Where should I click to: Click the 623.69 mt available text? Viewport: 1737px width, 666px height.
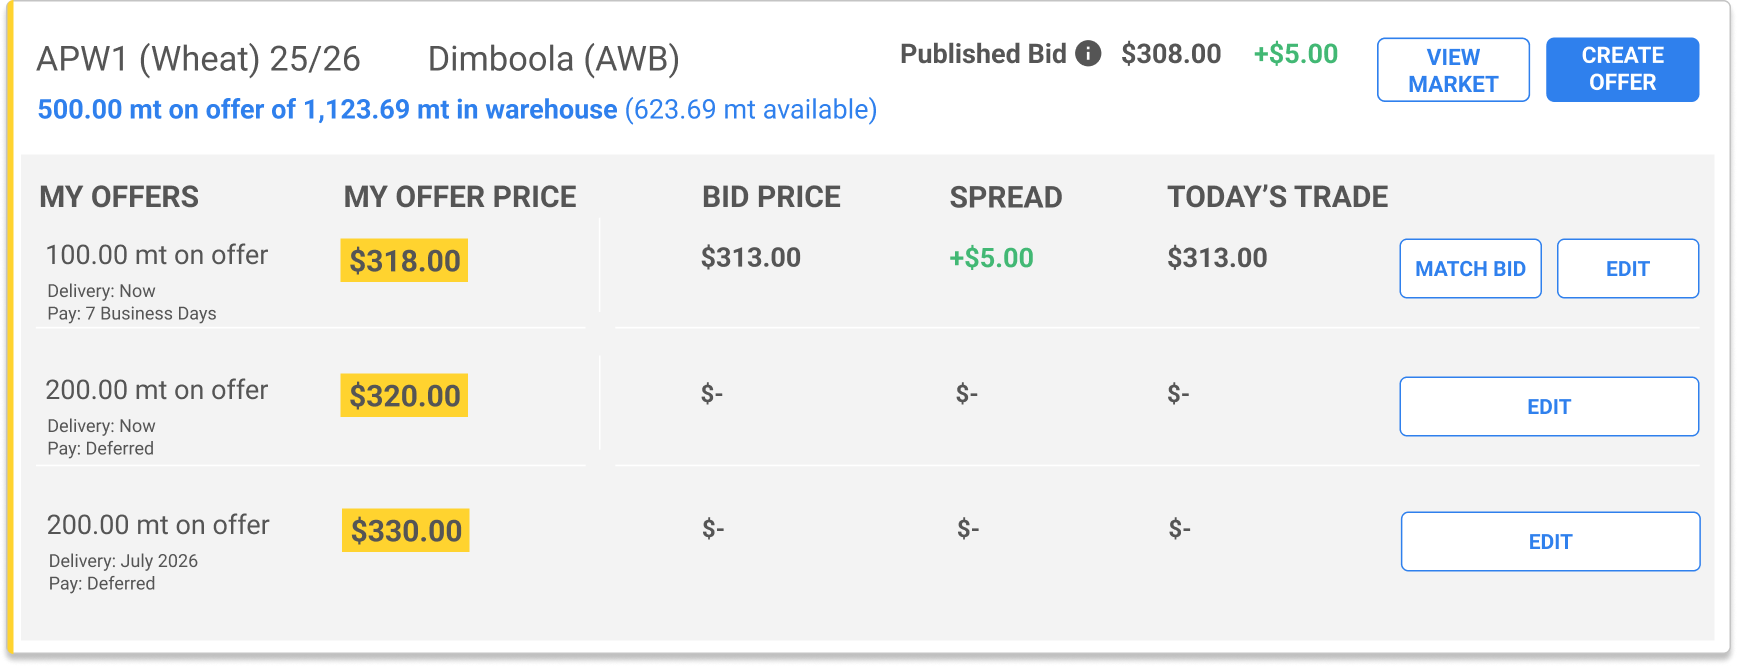[749, 110]
